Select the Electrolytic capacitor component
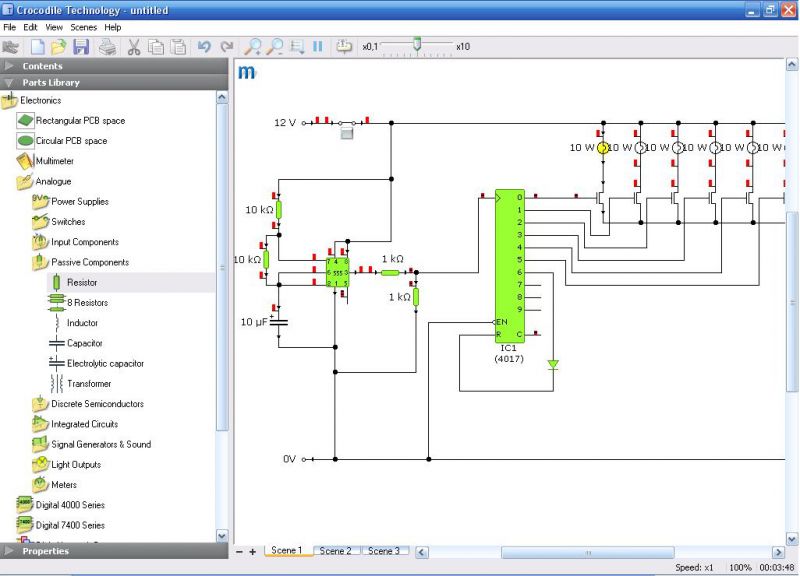Screen dimensions: 800x576 (96, 363)
